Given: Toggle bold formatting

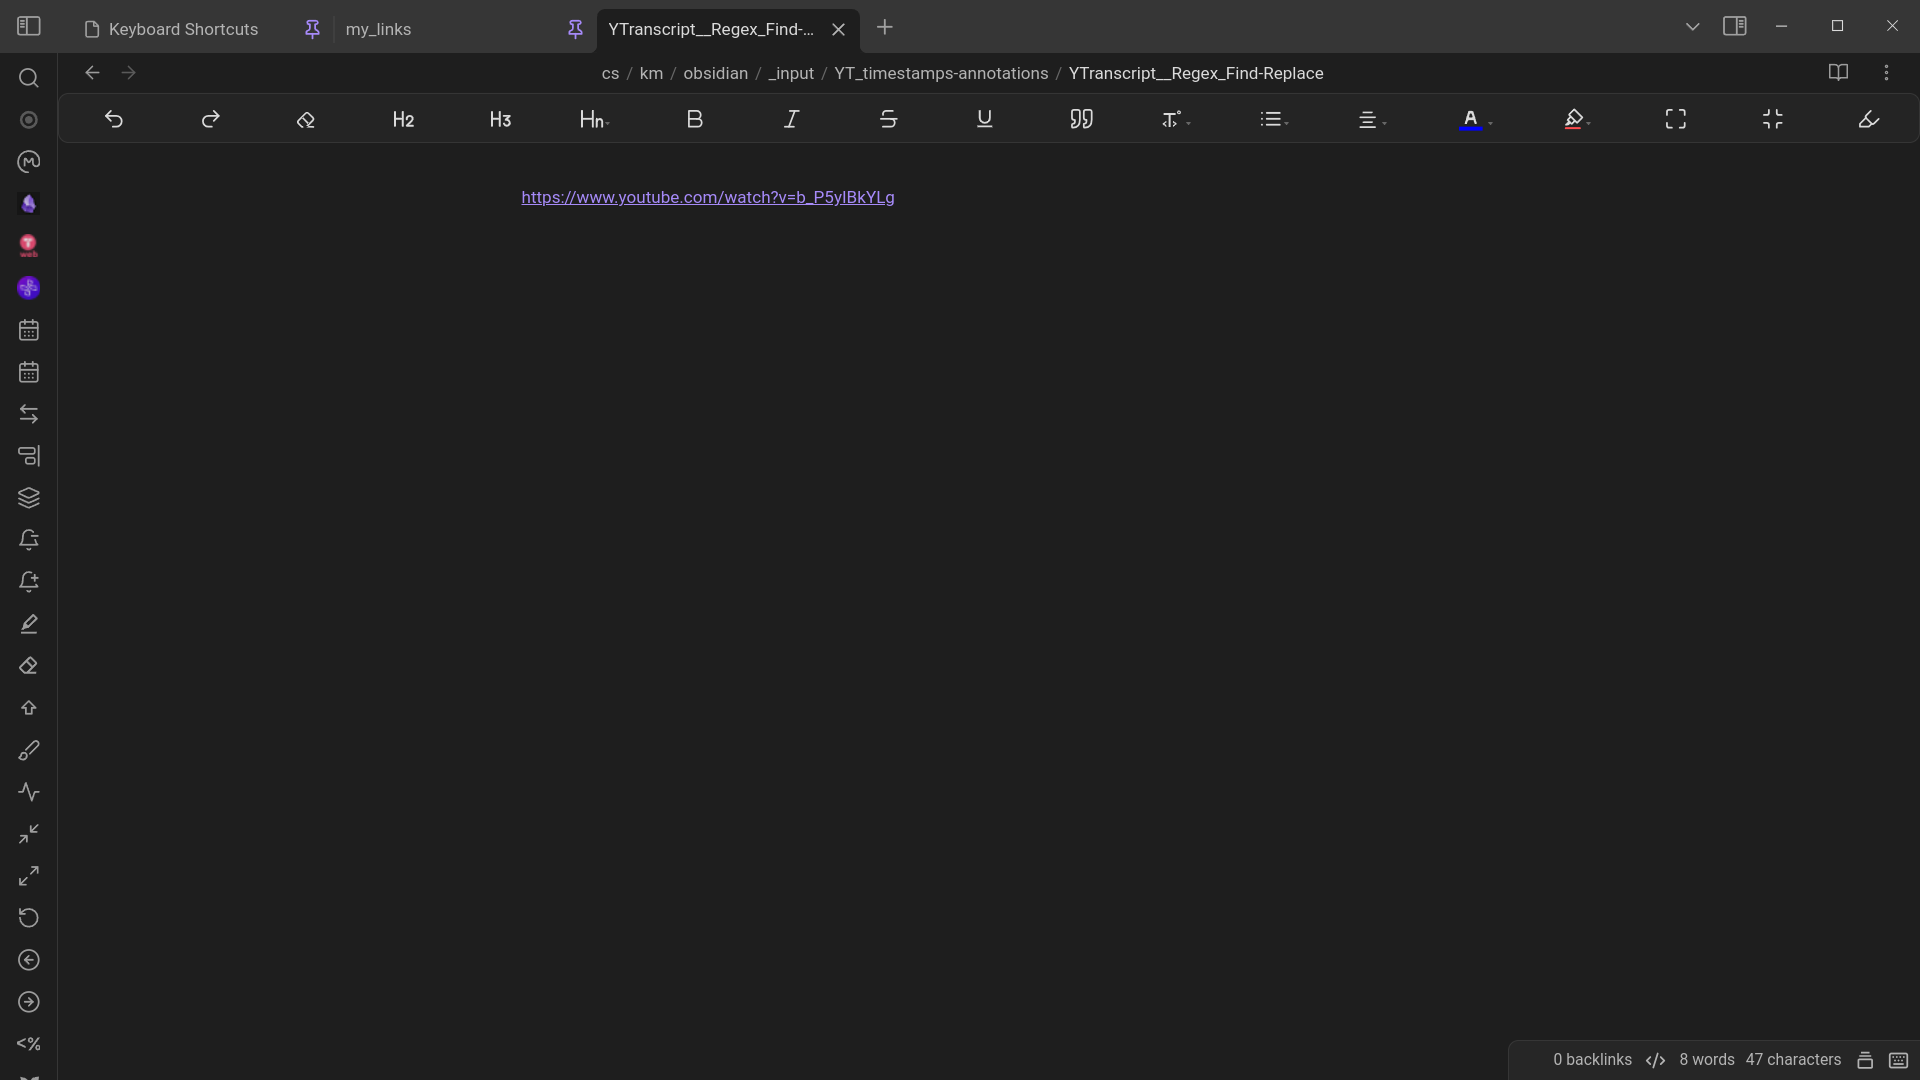Looking at the screenshot, I should pos(695,119).
